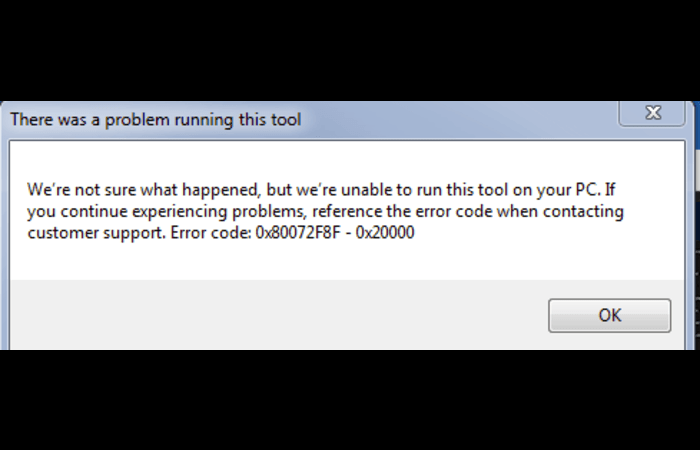Screen dimensions: 700x450
Task: Click the blank white area below the message
Action: [350, 262]
